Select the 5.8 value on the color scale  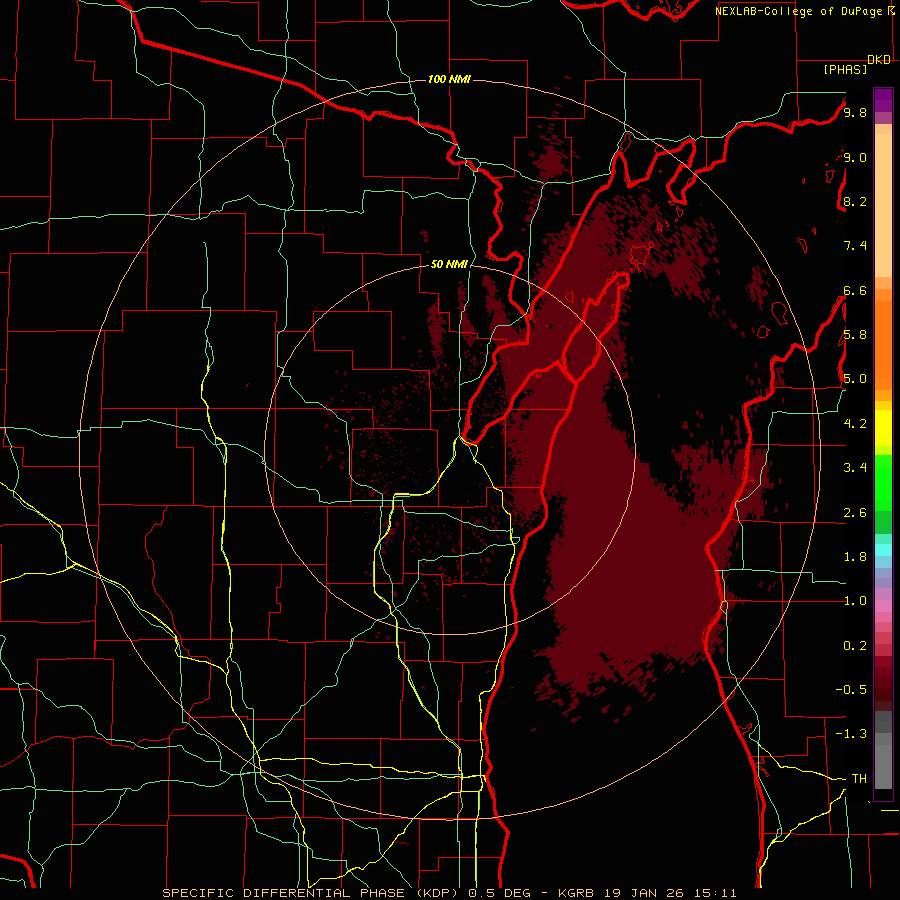855,335
